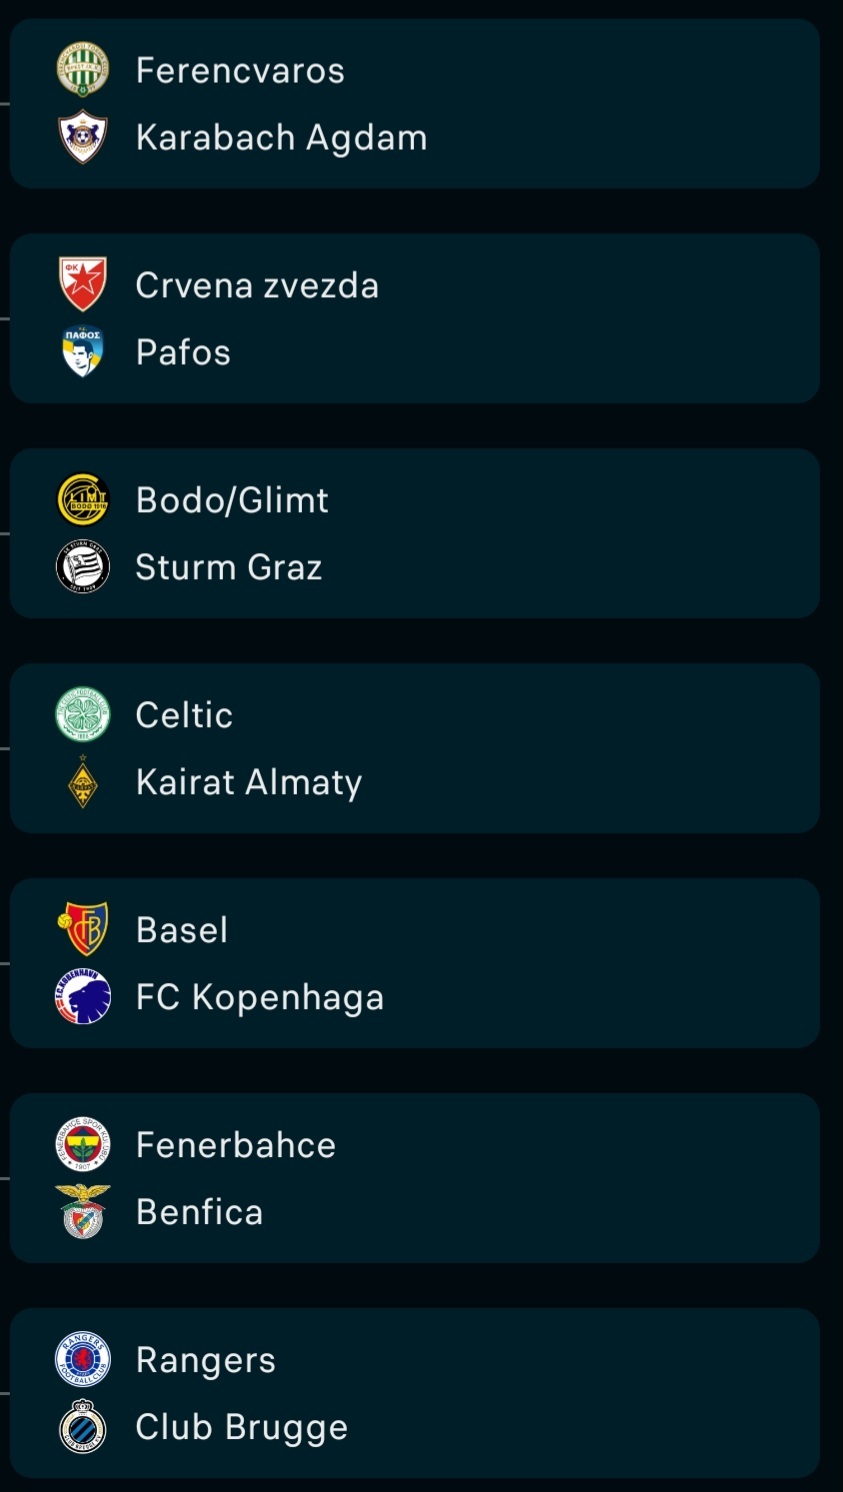Screen dimensions: 843x1492
Task: Click the Benfica eagle crest
Action: 82,1212
